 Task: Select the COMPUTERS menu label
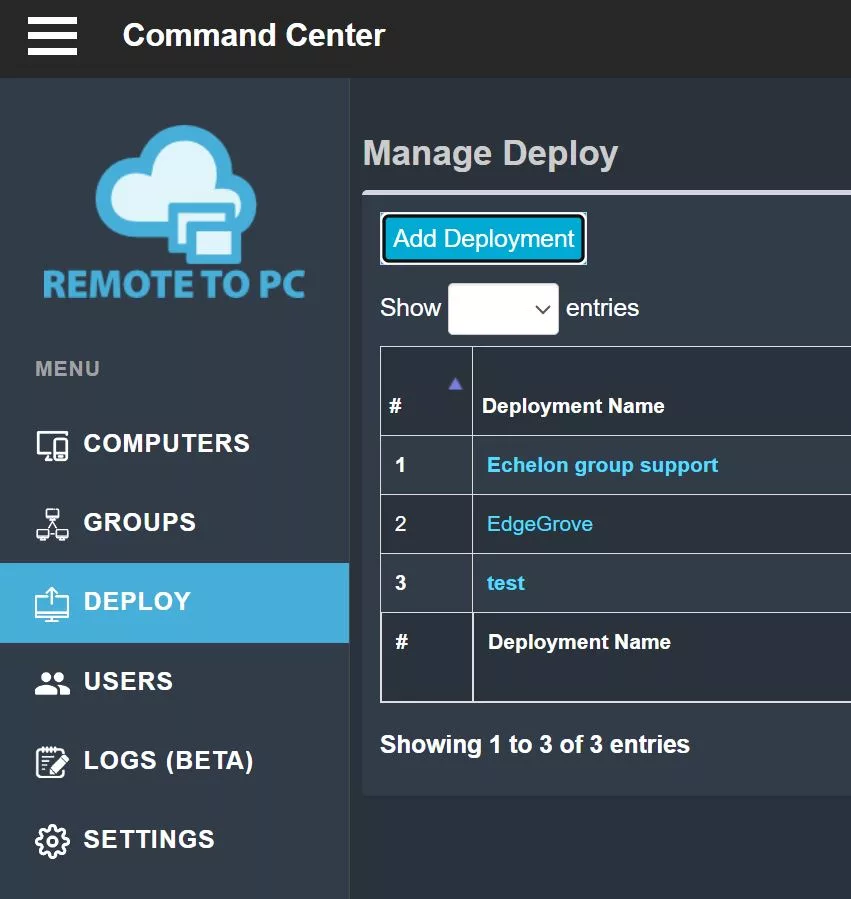click(166, 444)
